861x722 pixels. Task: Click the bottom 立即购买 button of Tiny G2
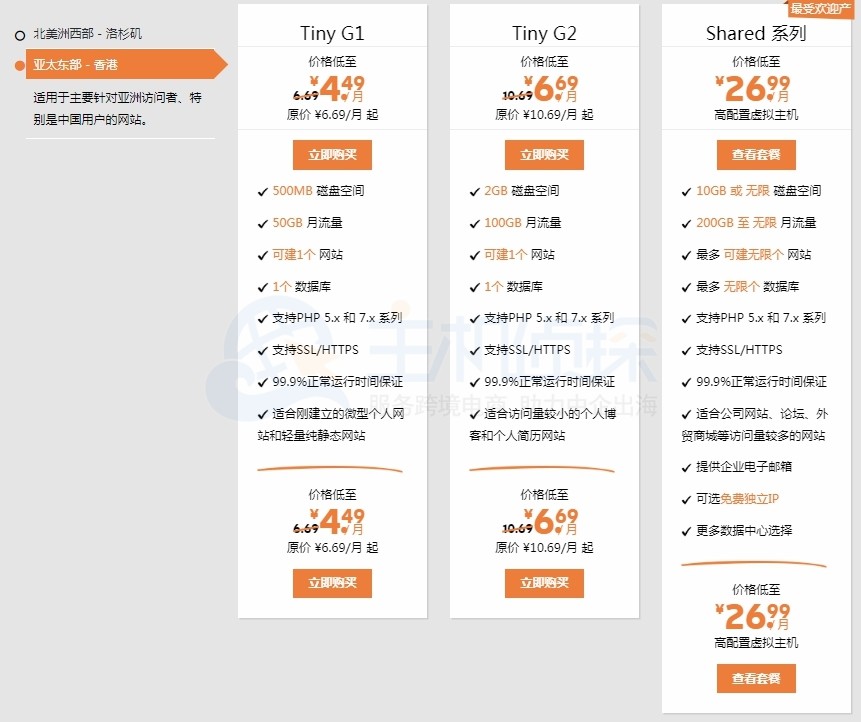pyautogui.click(x=544, y=583)
